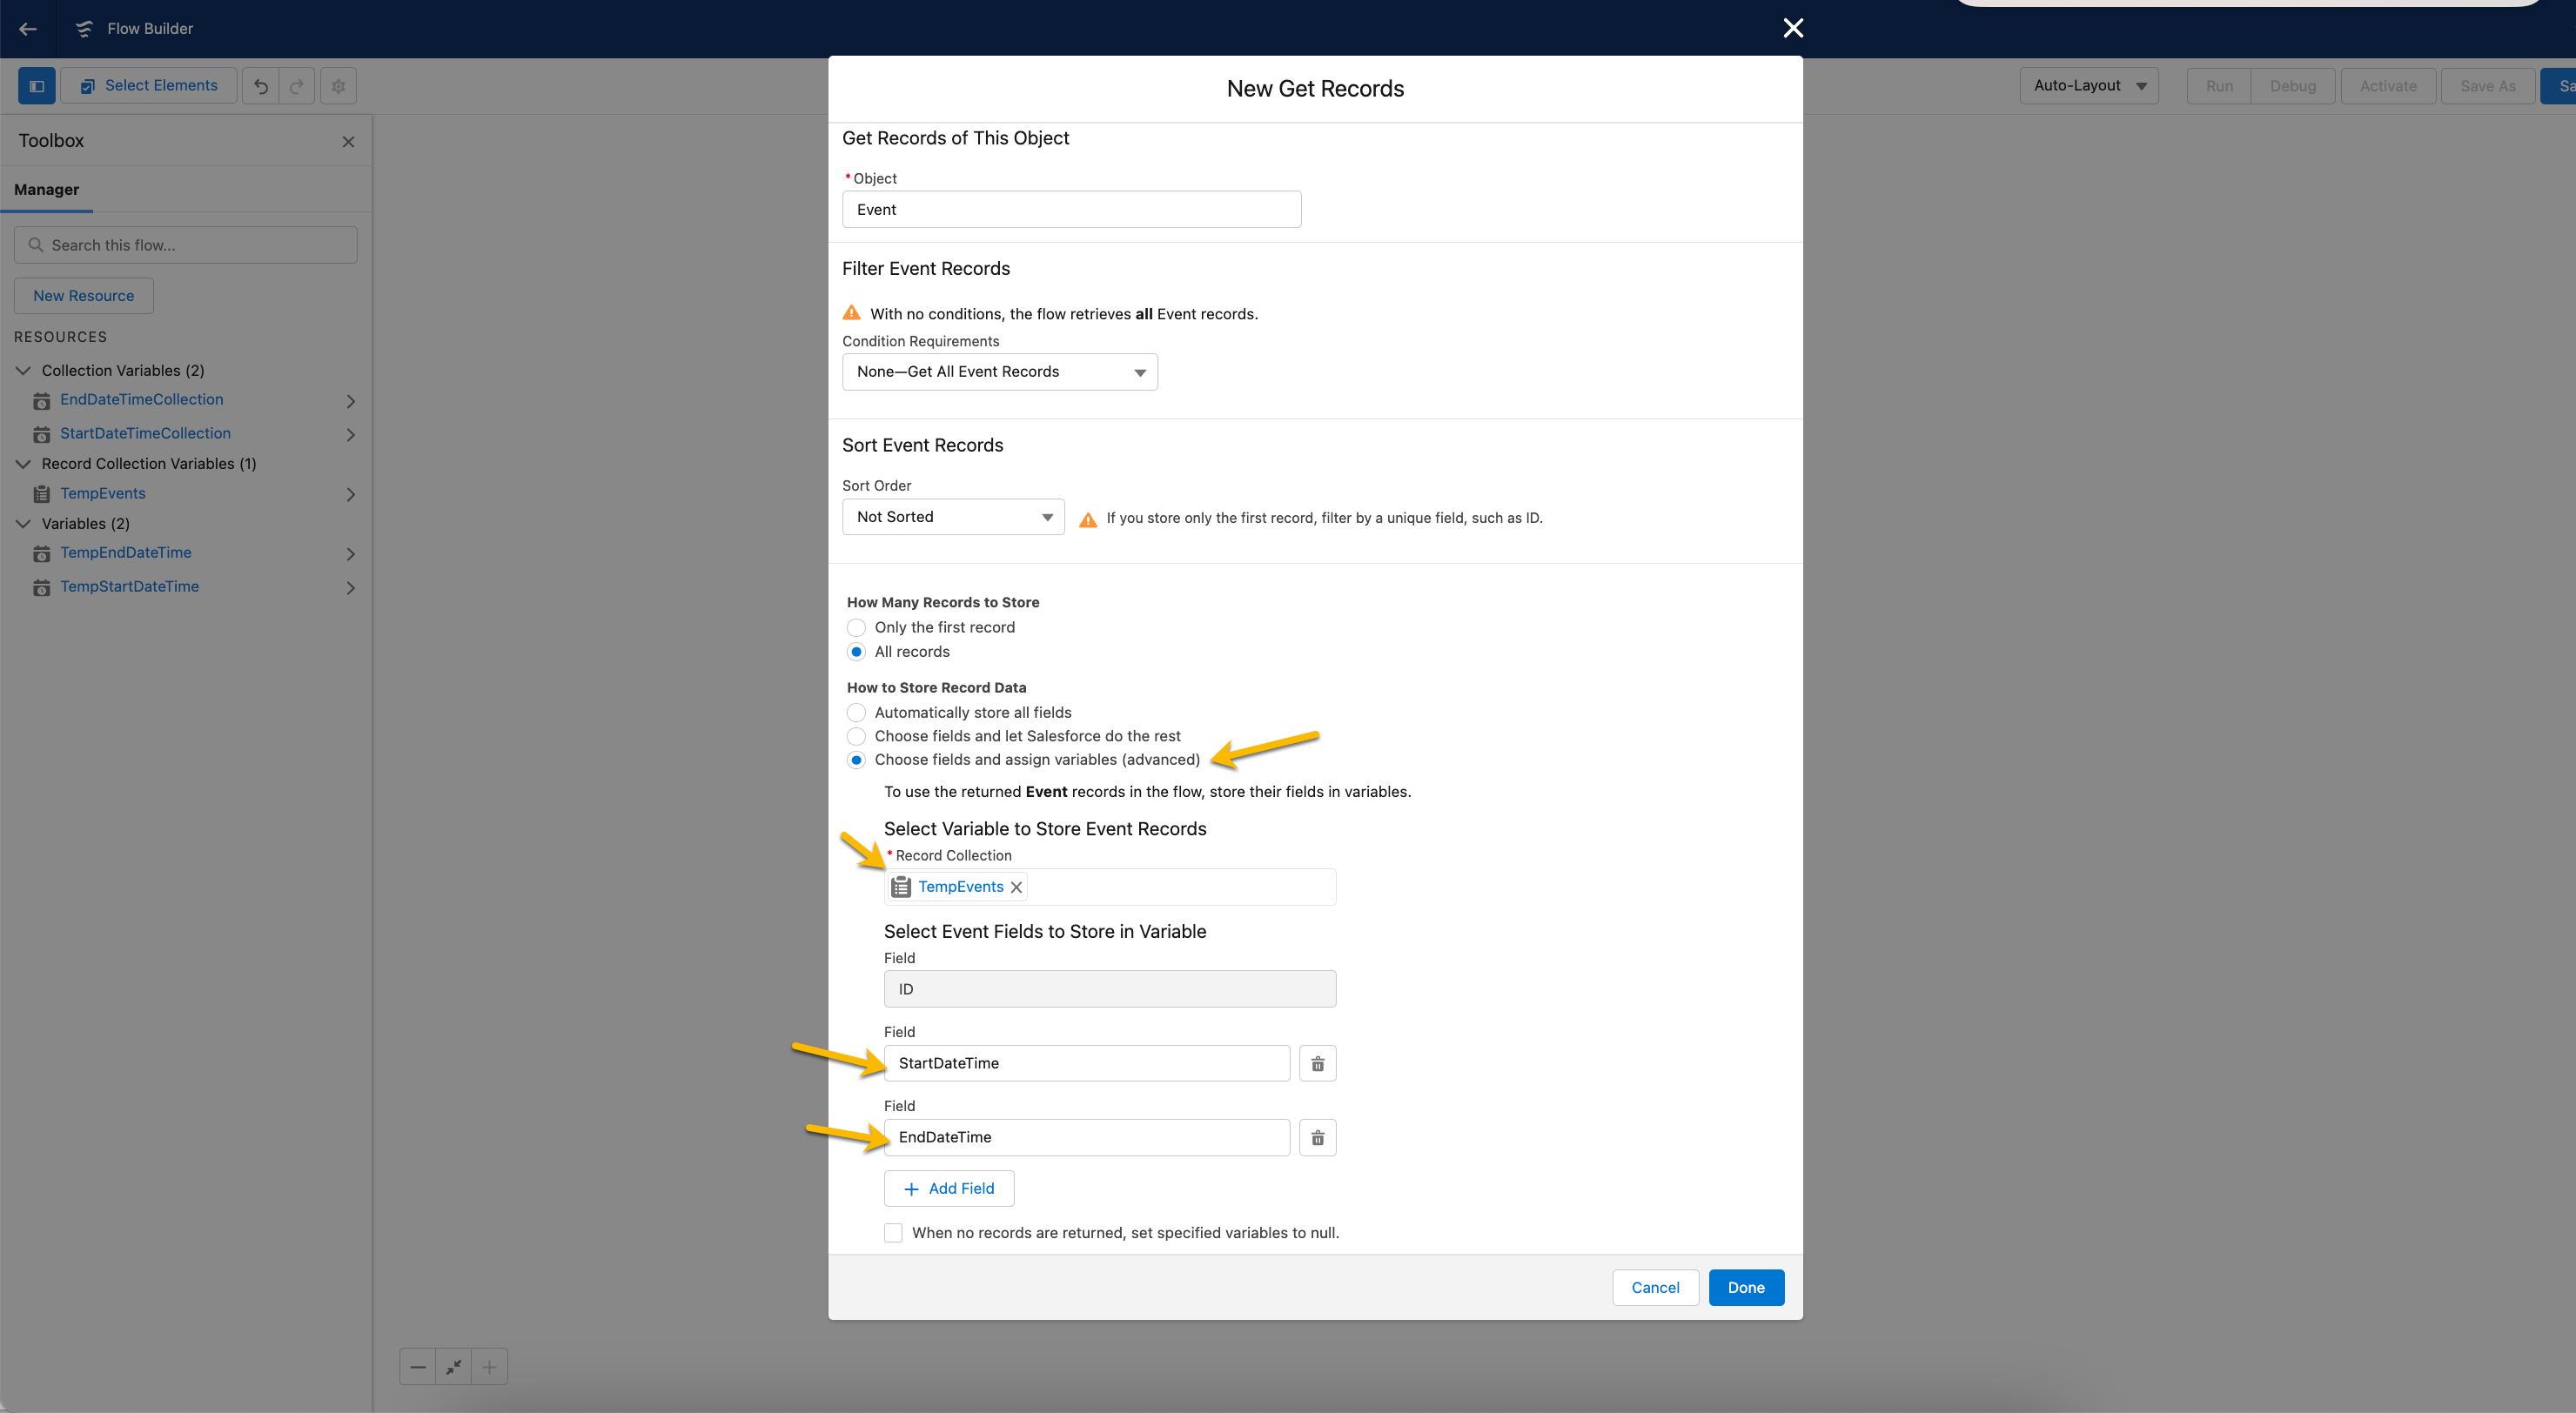Toggle the Toolbox panel button

[x=37, y=86]
